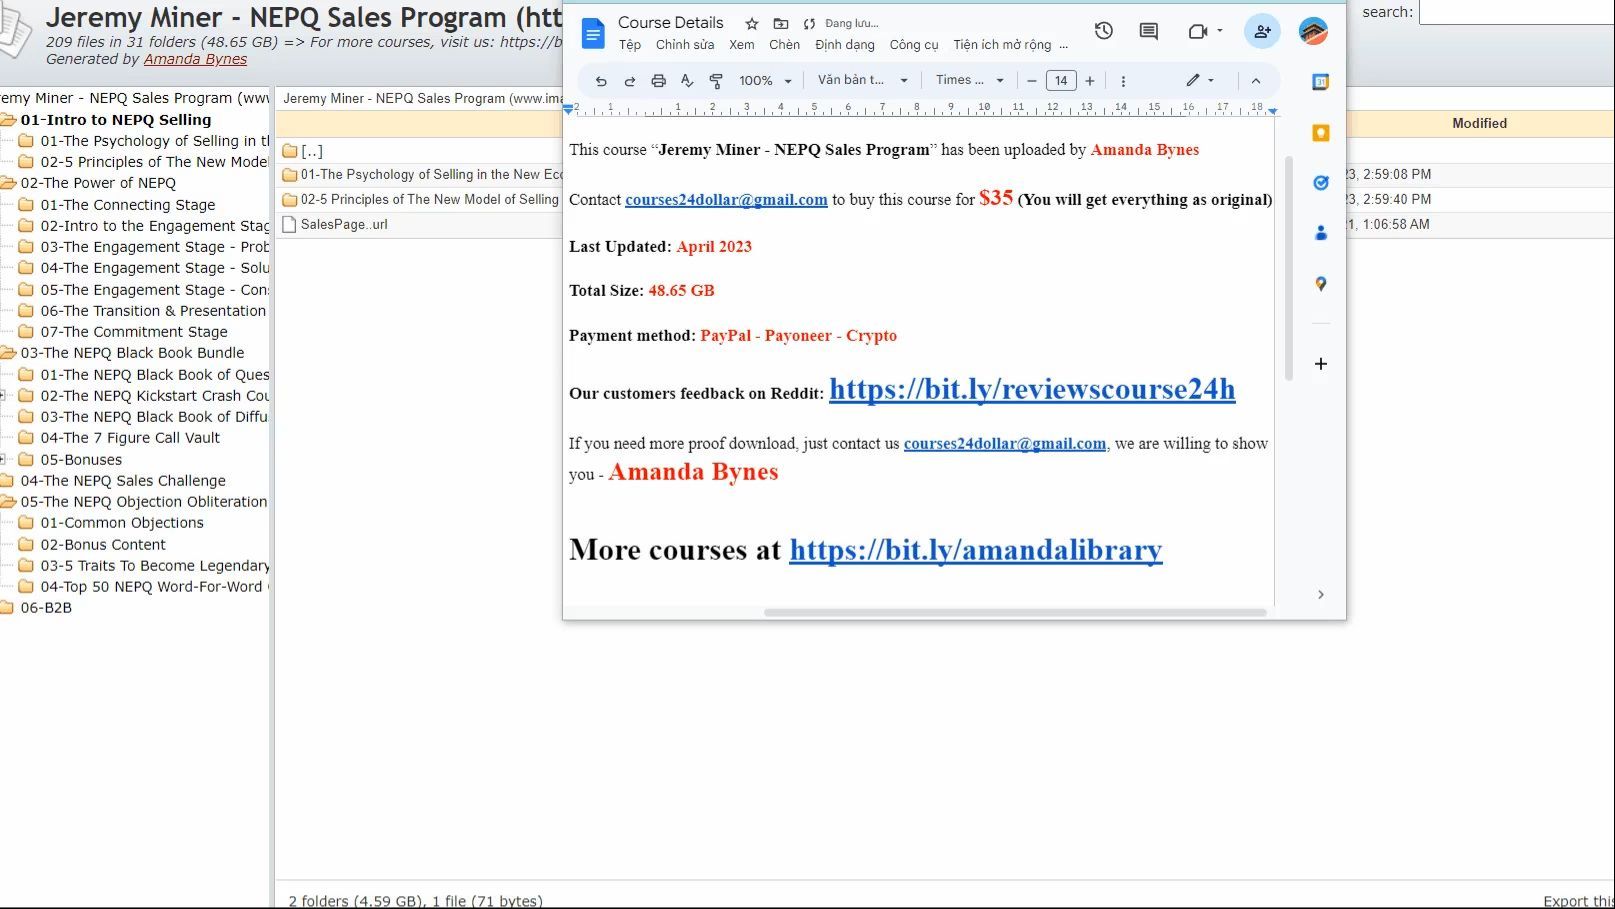Select the paint format roller icon
The width and height of the screenshot is (1615, 909).
point(716,81)
